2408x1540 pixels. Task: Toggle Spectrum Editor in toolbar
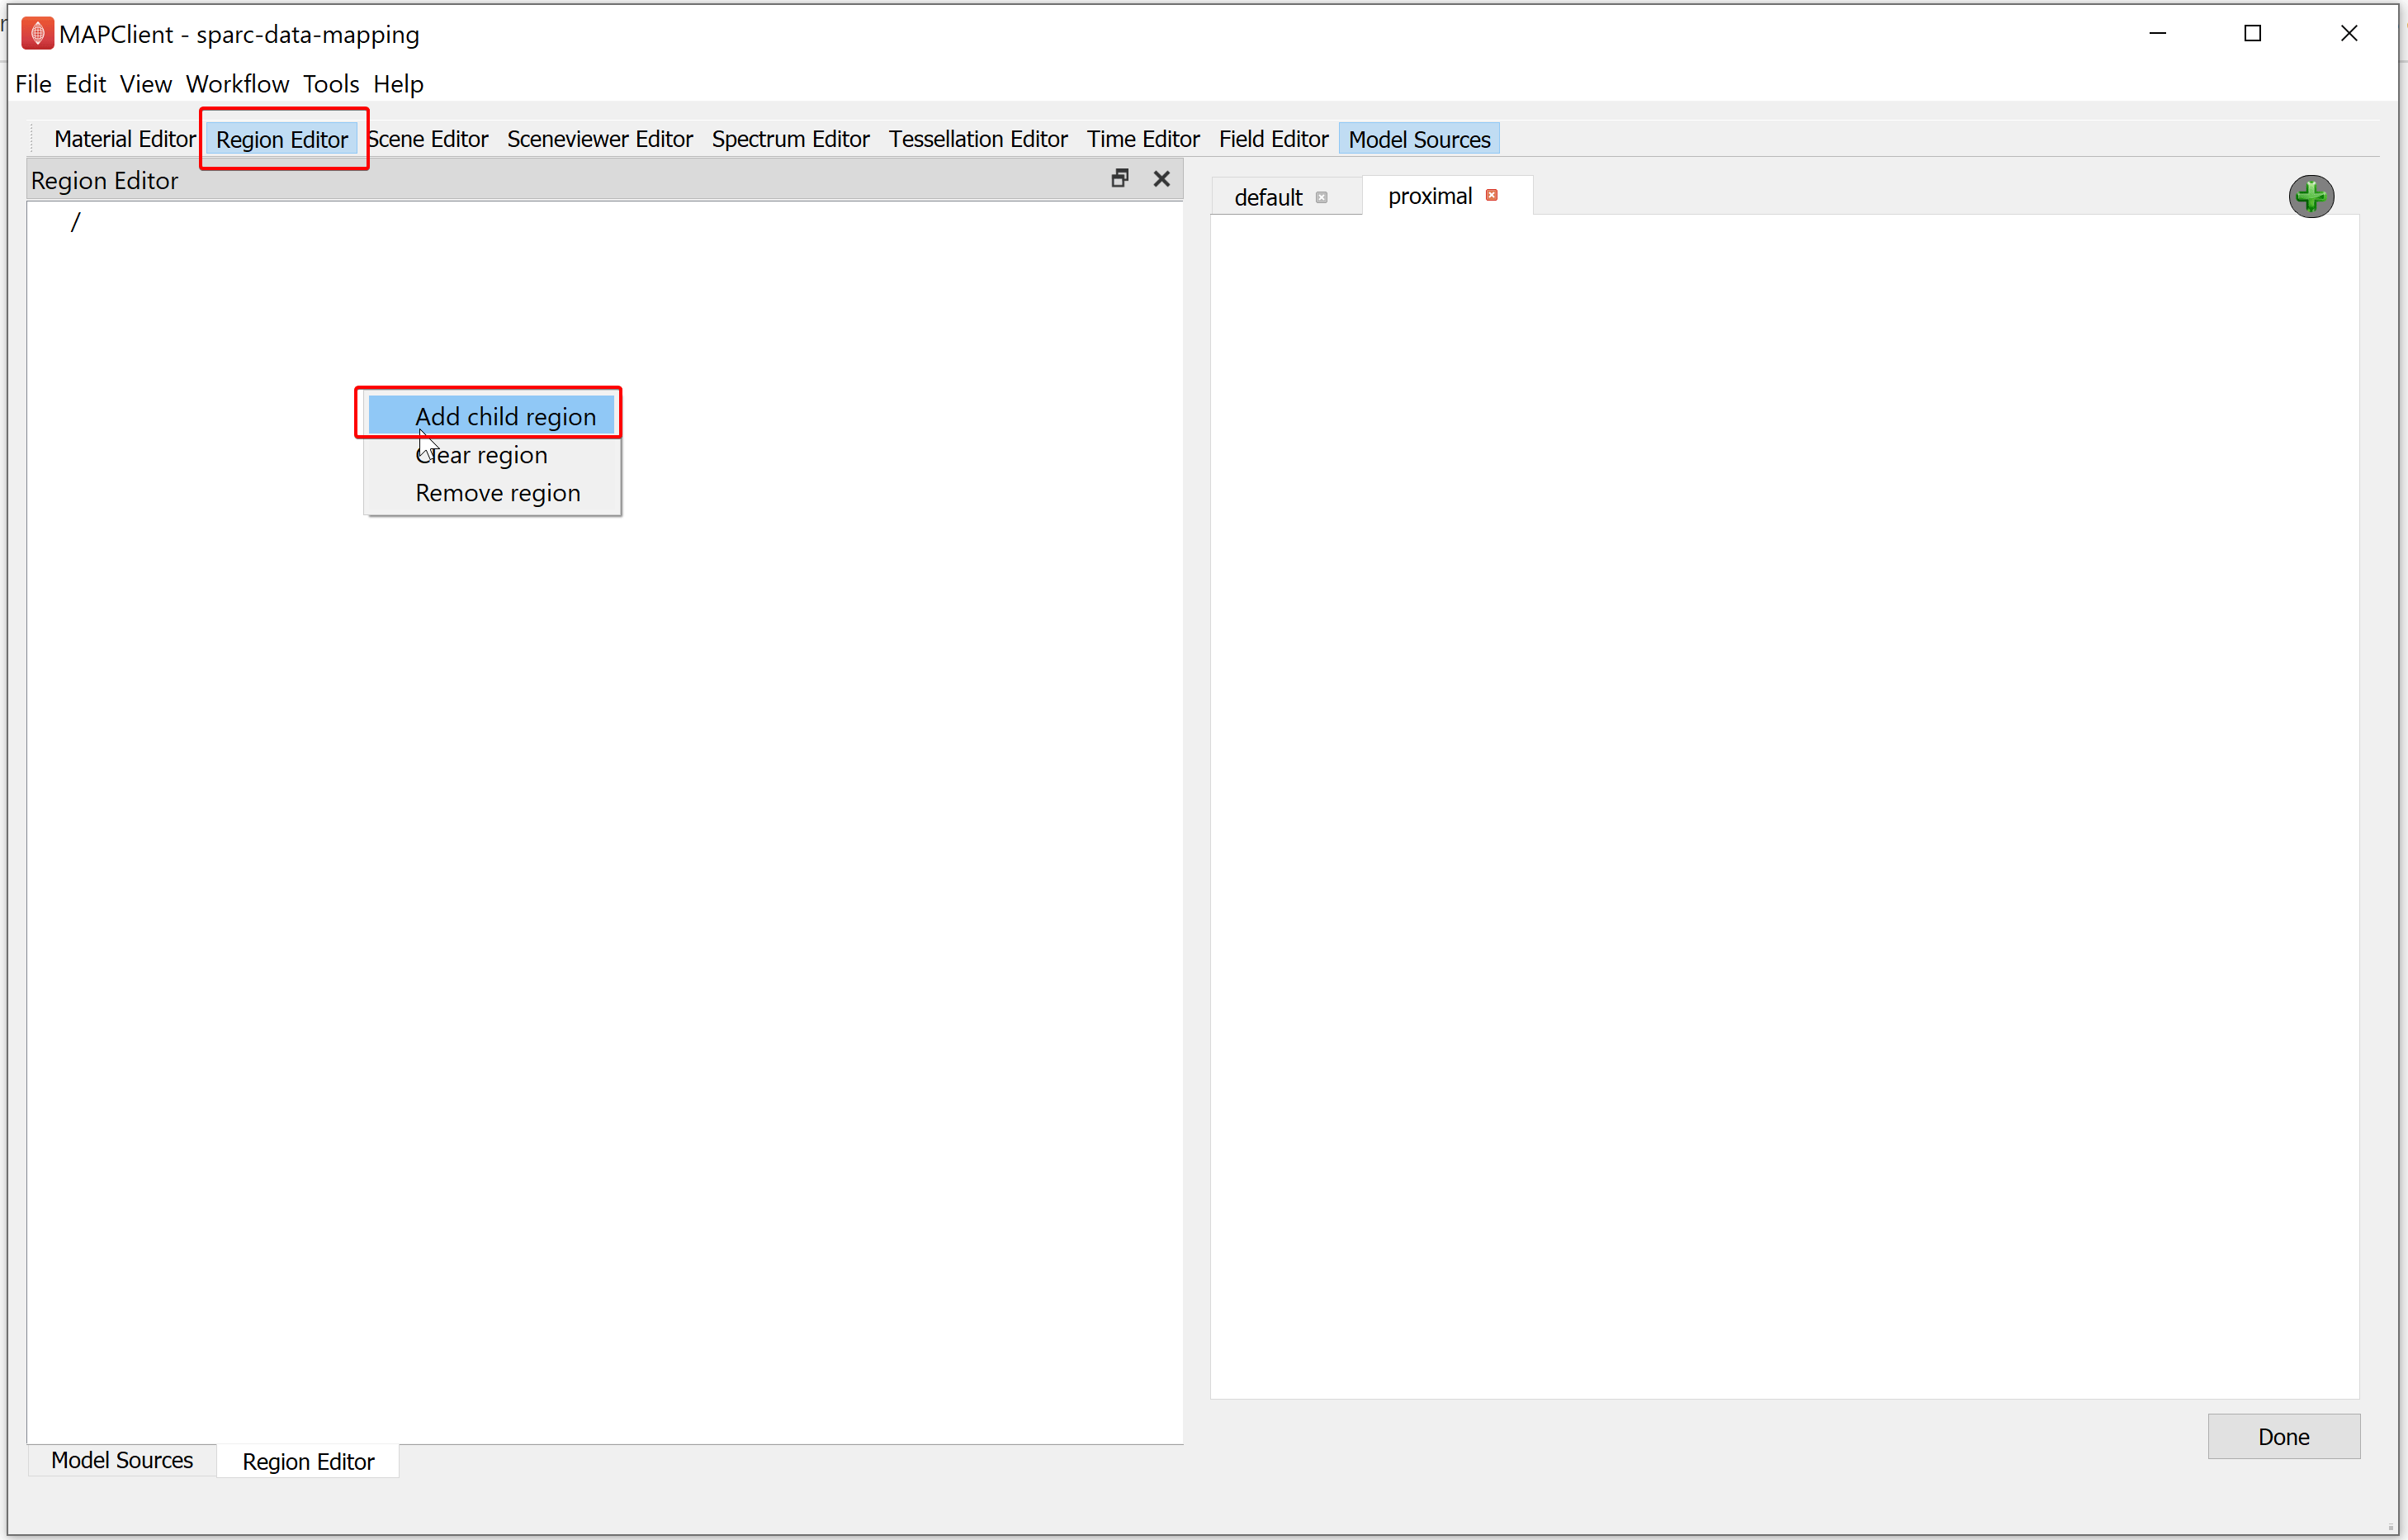pyautogui.click(x=791, y=139)
